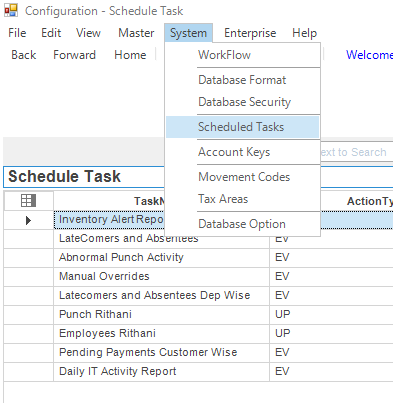
Task: Click the Home toolbar button
Action: [x=130, y=55]
